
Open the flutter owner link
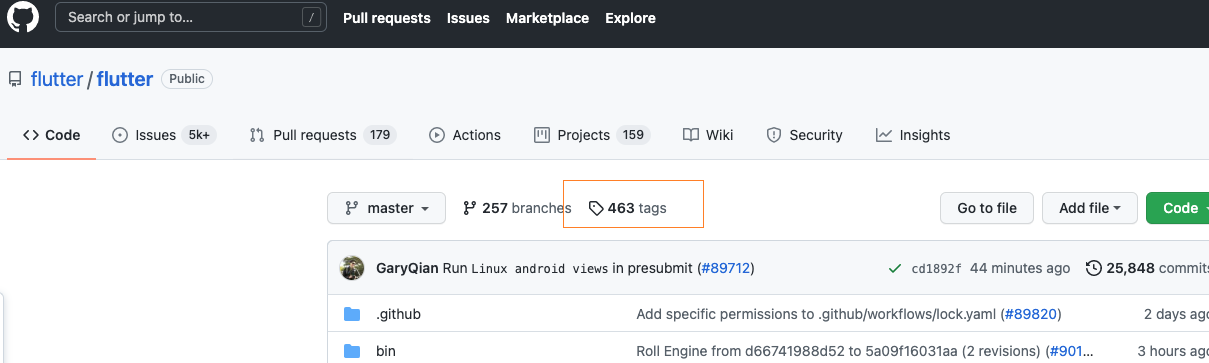pyautogui.click(x=56, y=79)
